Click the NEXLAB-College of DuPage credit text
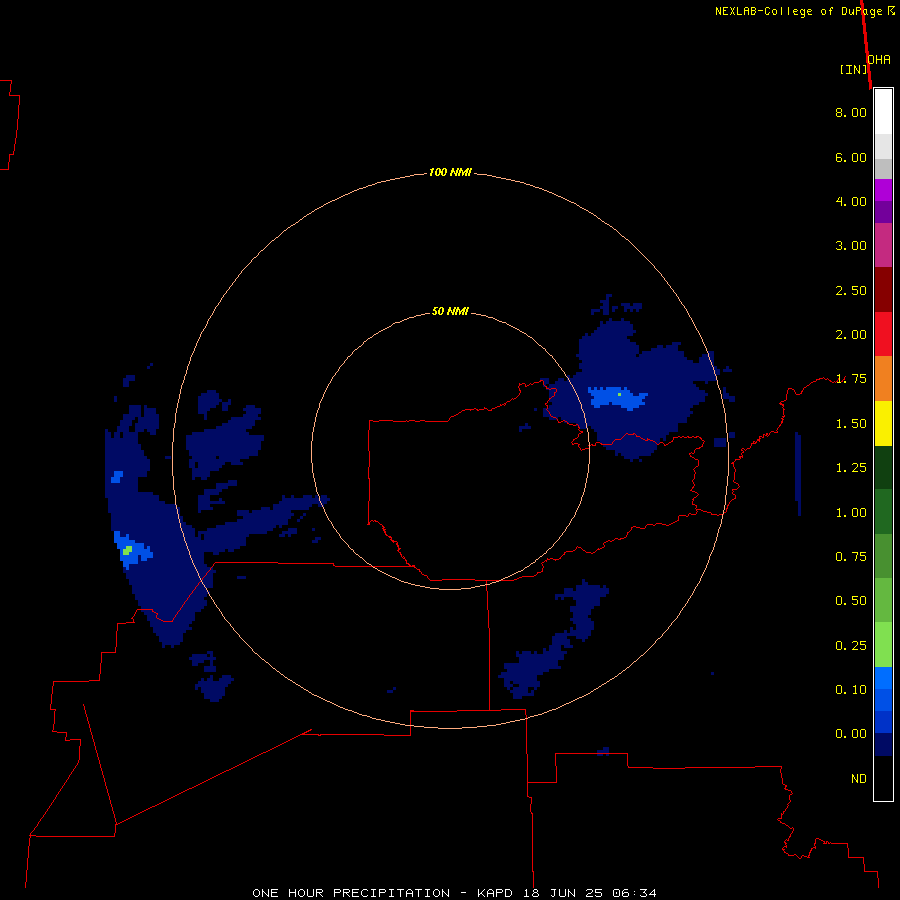The height and width of the screenshot is (900, 900). (798, 11)
